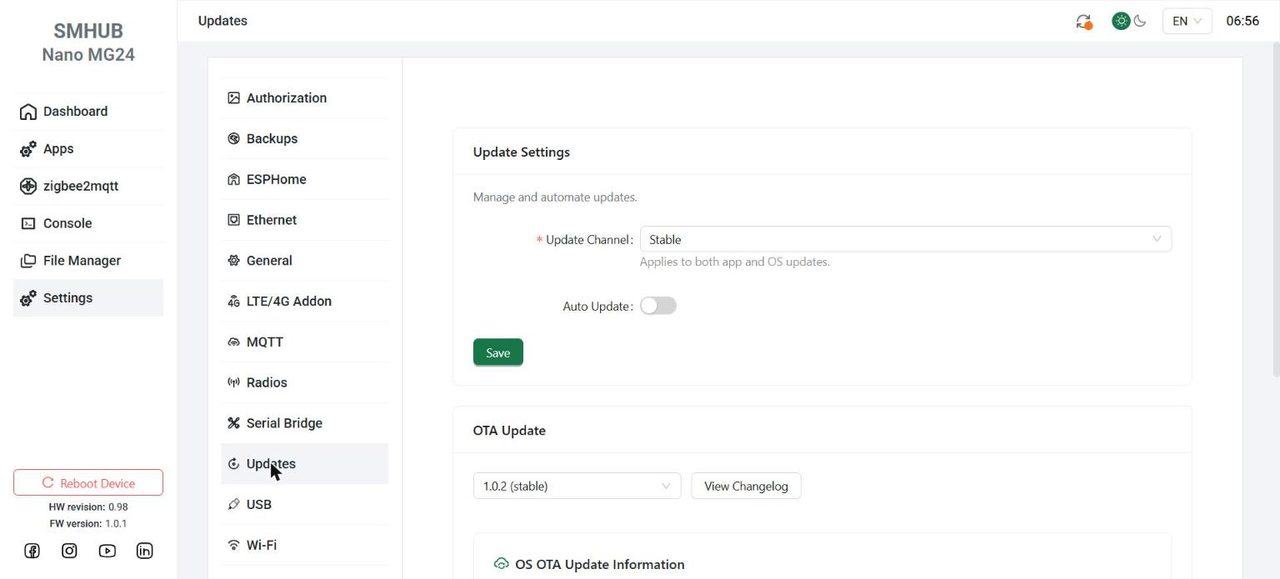Open Backups settings
This screenshot has width=1280, height=579.
(304, 139)
